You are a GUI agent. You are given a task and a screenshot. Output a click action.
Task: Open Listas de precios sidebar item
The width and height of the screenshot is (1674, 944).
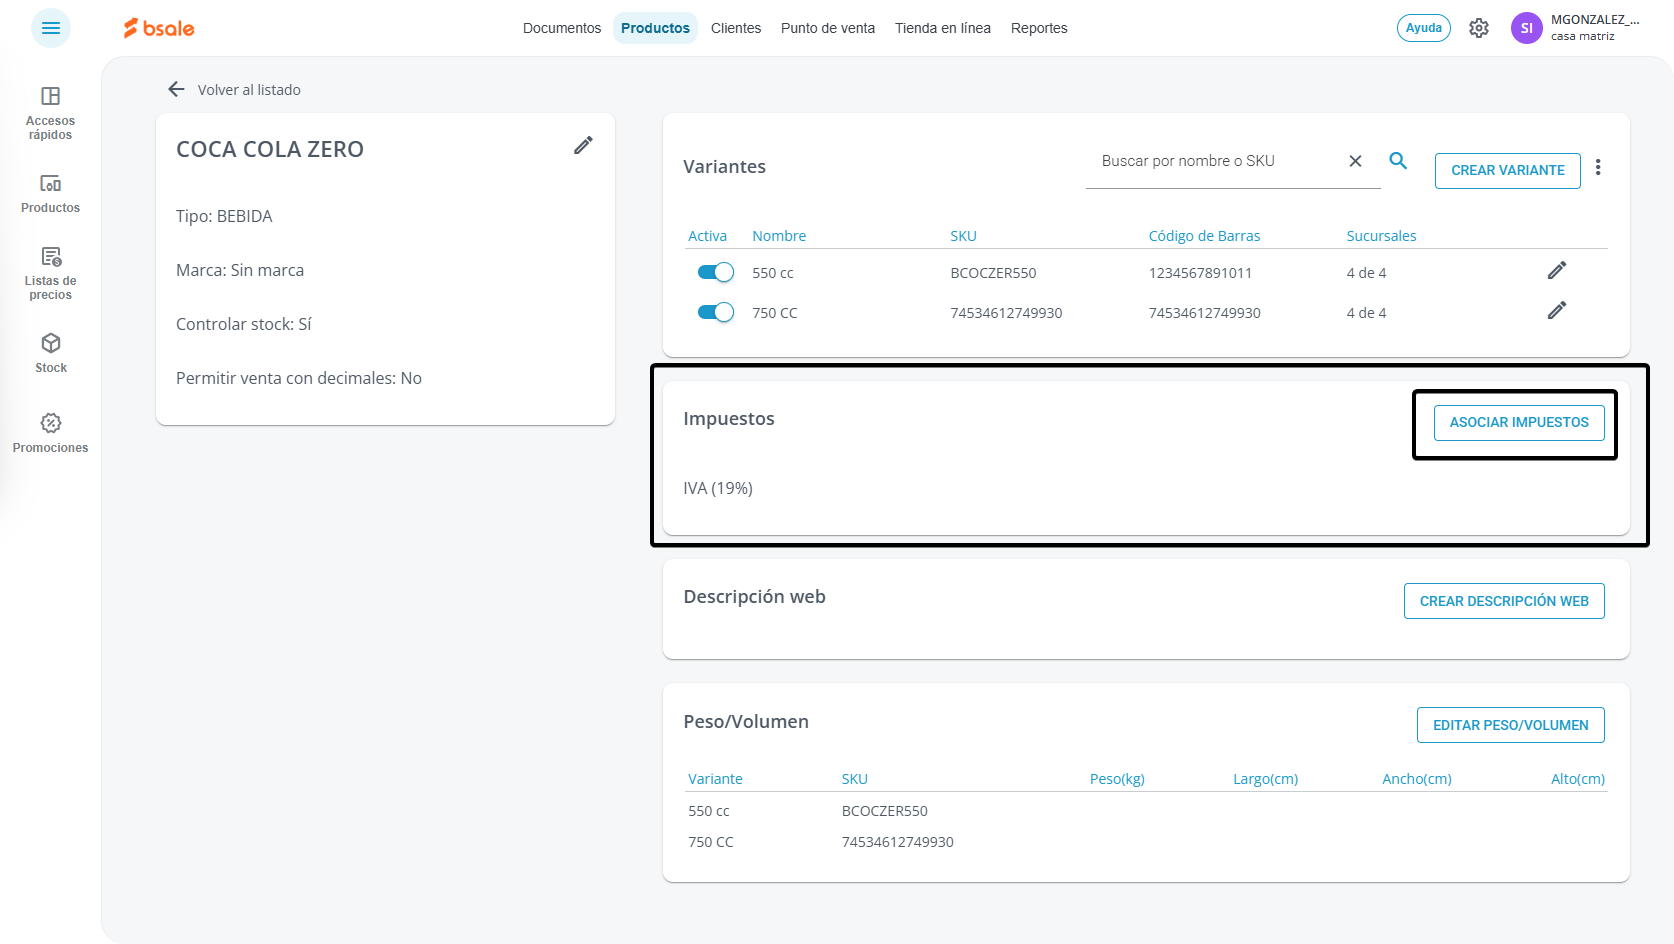tap(51, 273)
